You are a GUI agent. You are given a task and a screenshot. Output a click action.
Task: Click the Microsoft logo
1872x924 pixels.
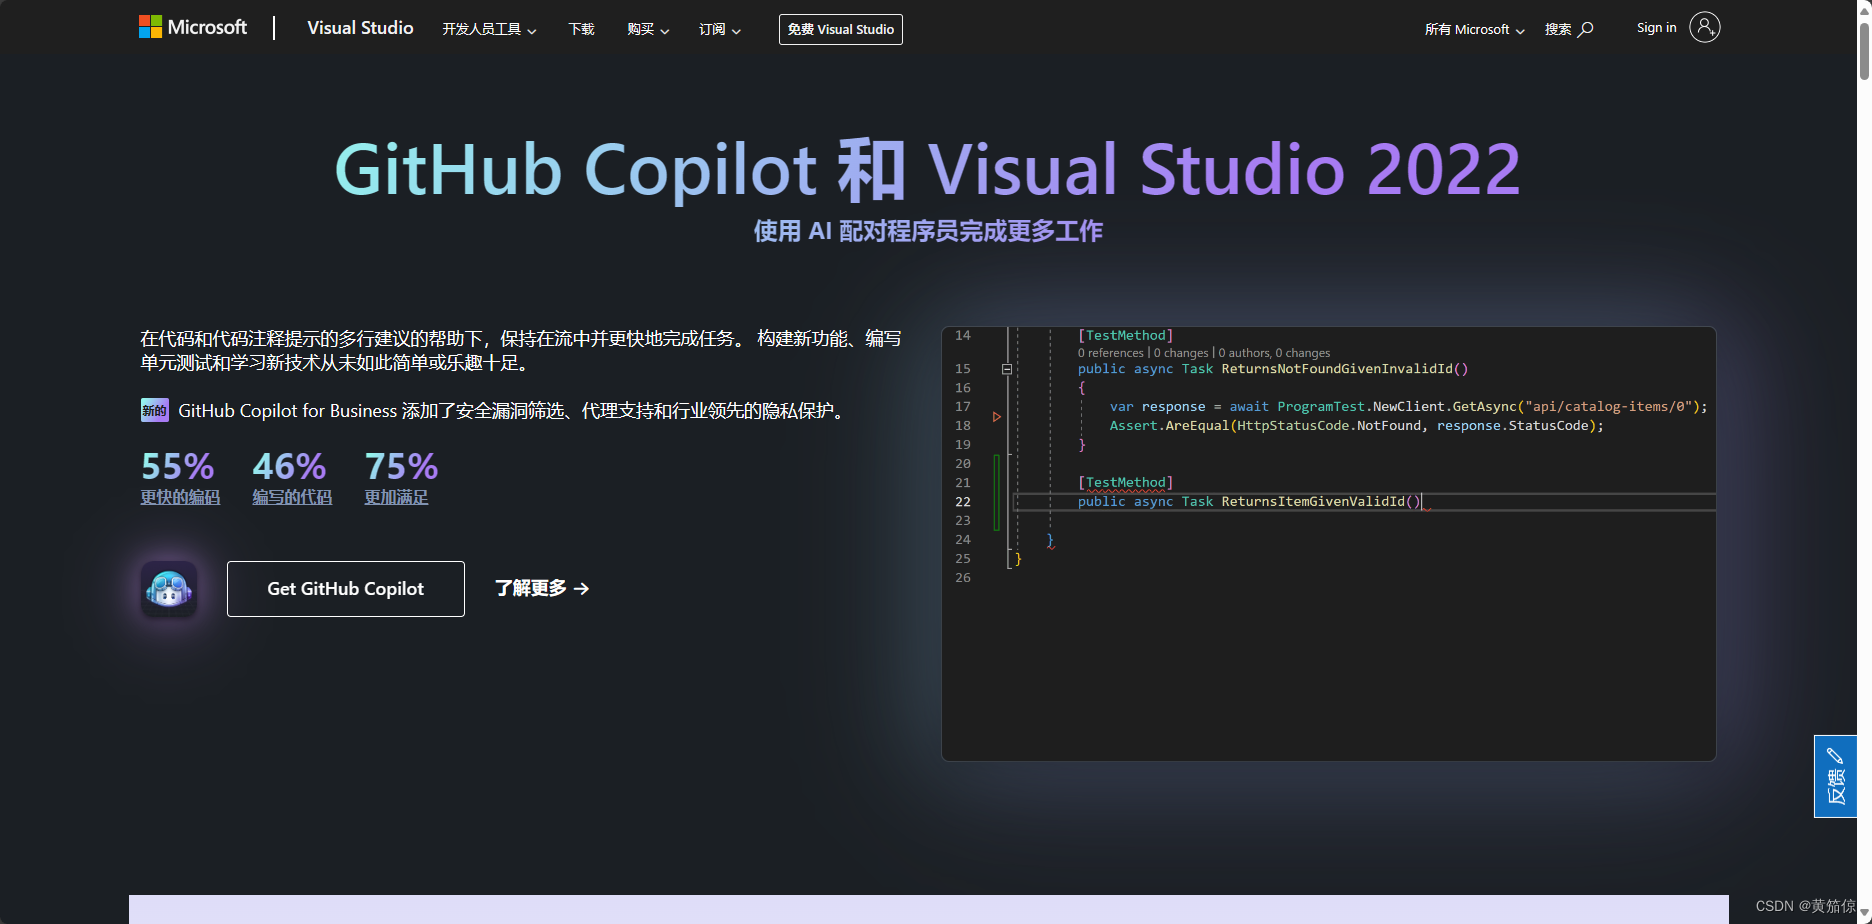click(x=193, y=28)
